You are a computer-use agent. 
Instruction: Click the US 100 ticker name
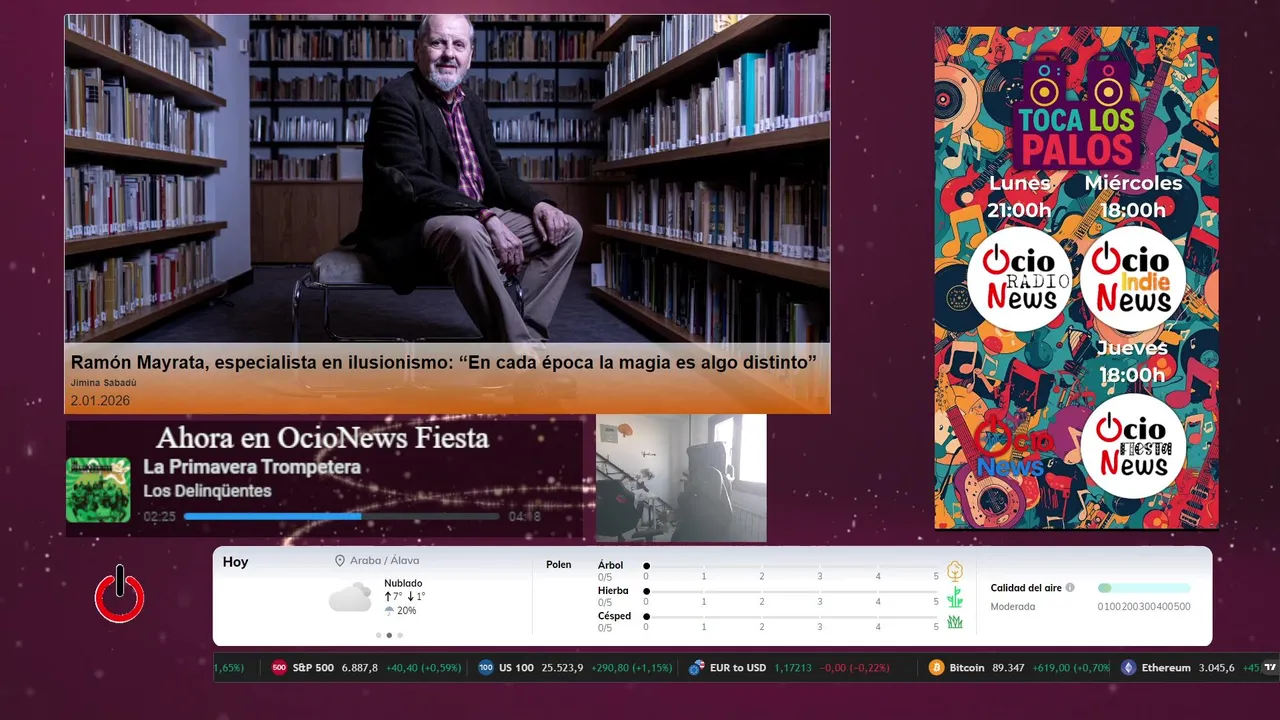(516, 667)
